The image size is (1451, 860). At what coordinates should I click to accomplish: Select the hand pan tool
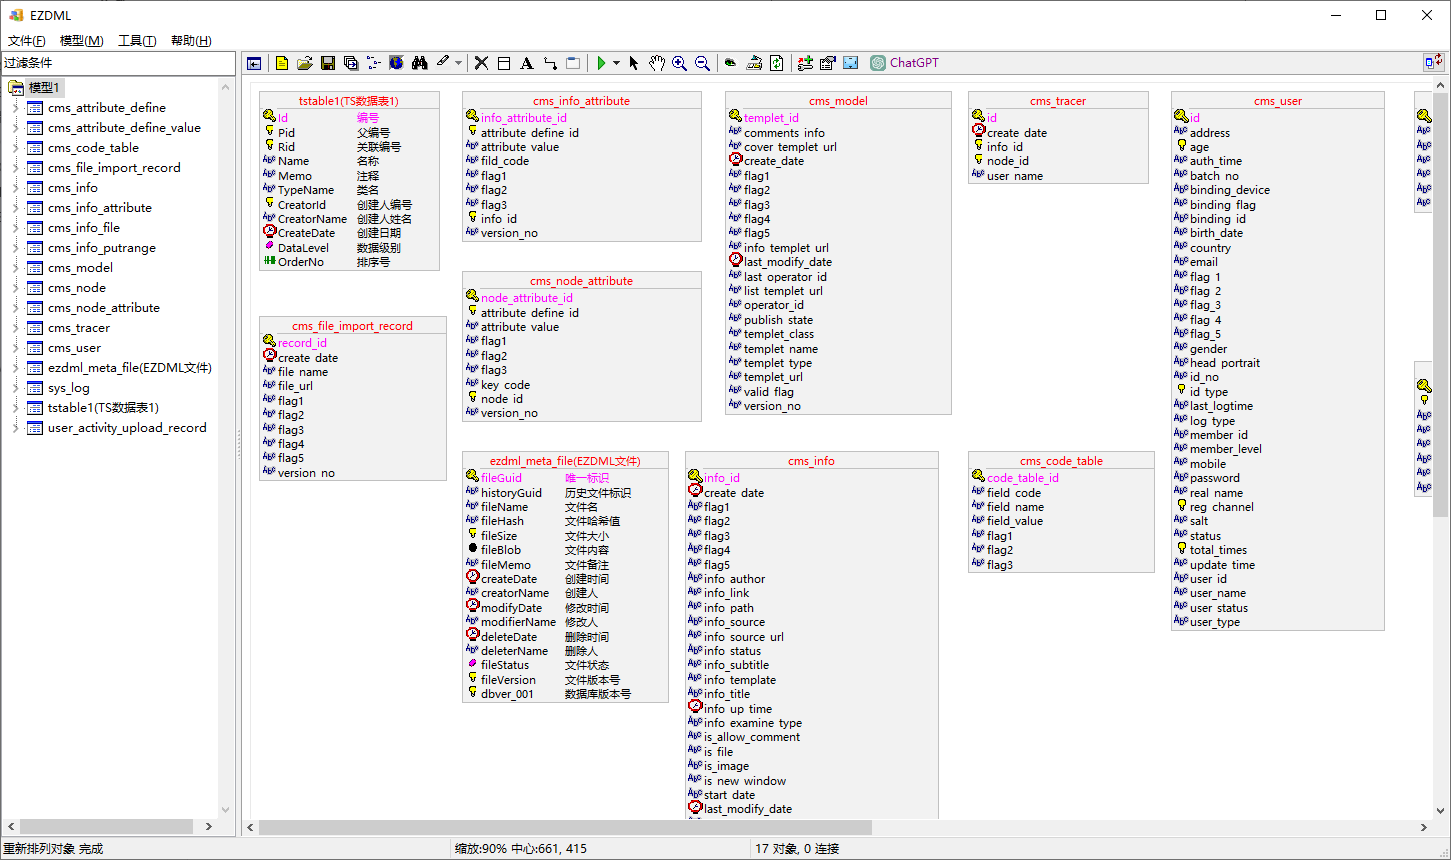coord(657,63)
